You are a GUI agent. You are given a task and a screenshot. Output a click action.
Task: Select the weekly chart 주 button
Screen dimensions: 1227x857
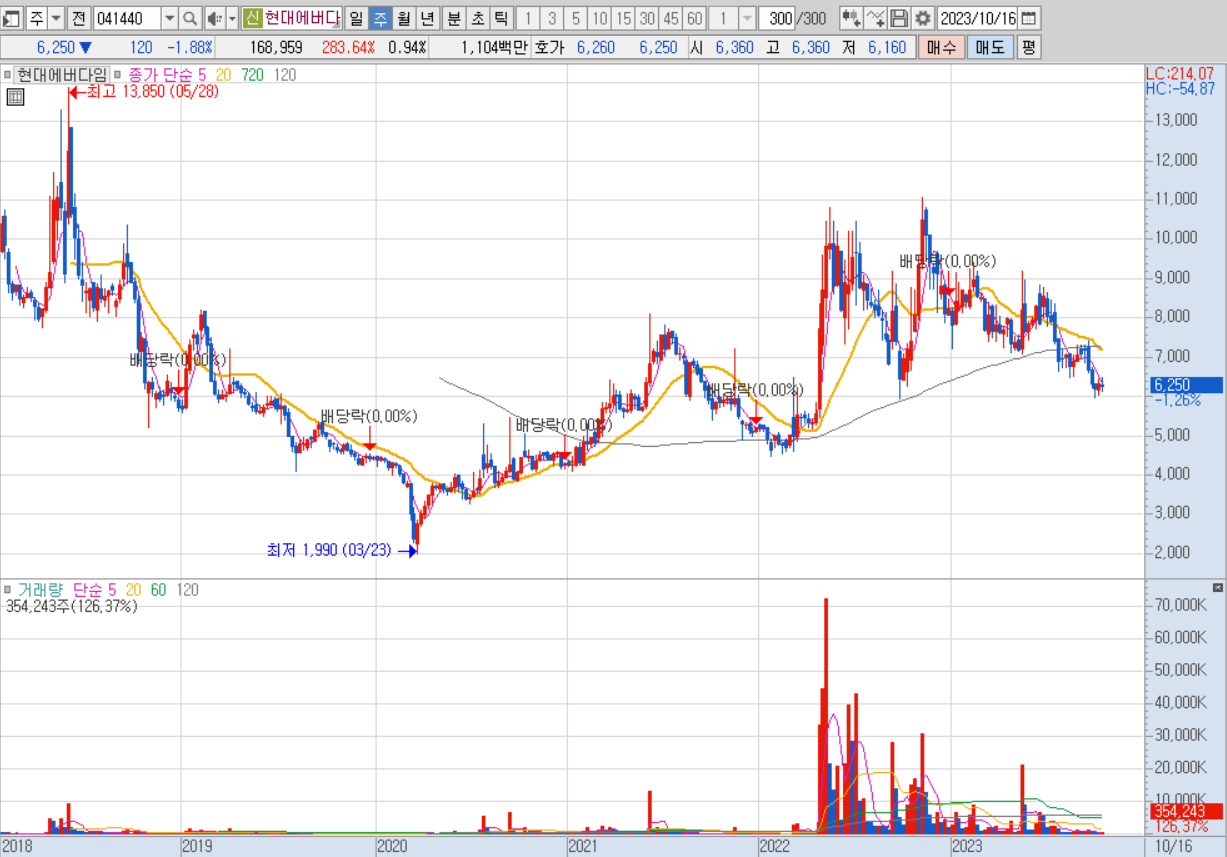pyautogui.click(x=380, y=18)
